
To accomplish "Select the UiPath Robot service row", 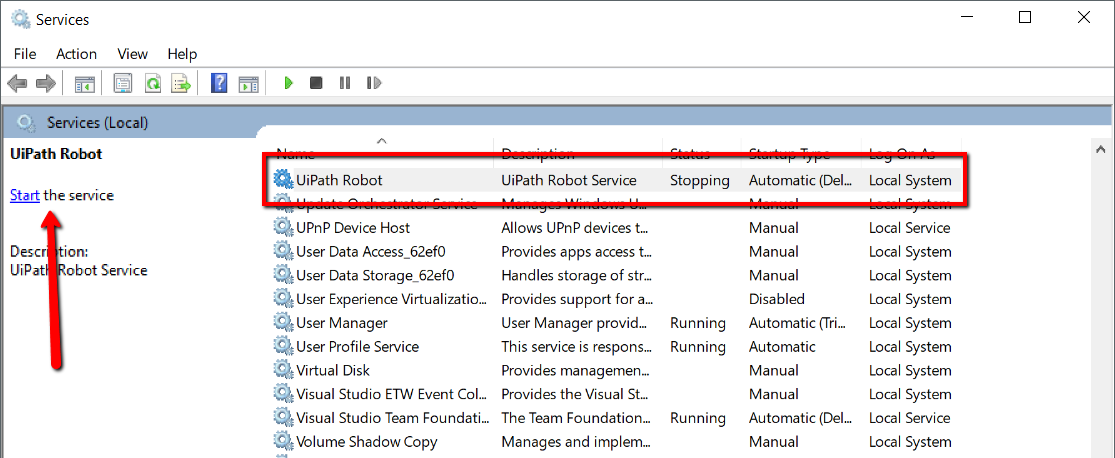I will [613, 181].
